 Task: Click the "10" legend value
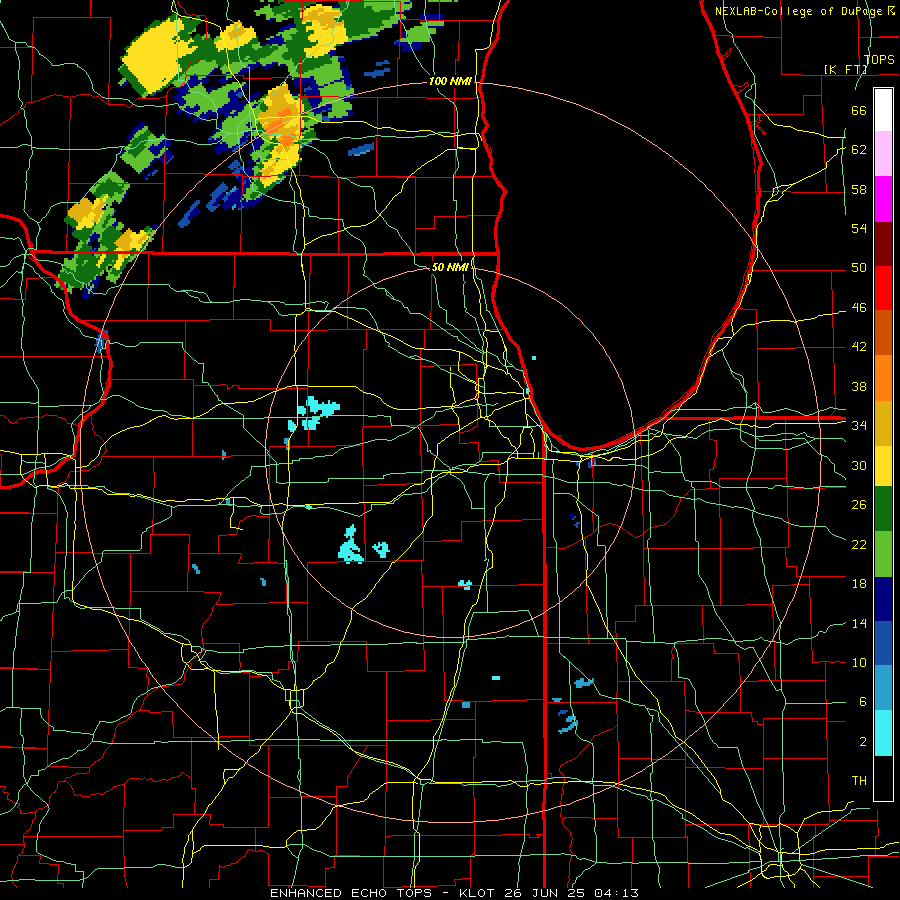(859, 662)
